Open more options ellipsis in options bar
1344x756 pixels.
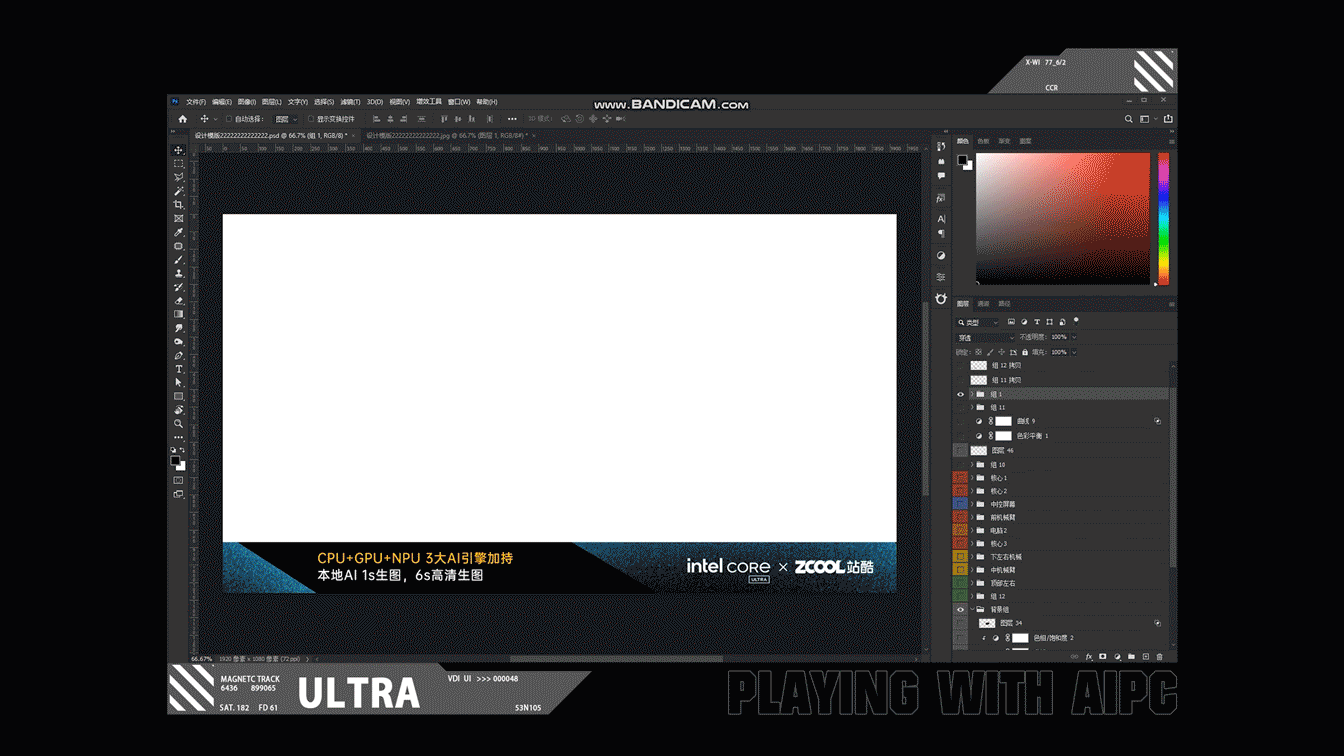[512, 119]
